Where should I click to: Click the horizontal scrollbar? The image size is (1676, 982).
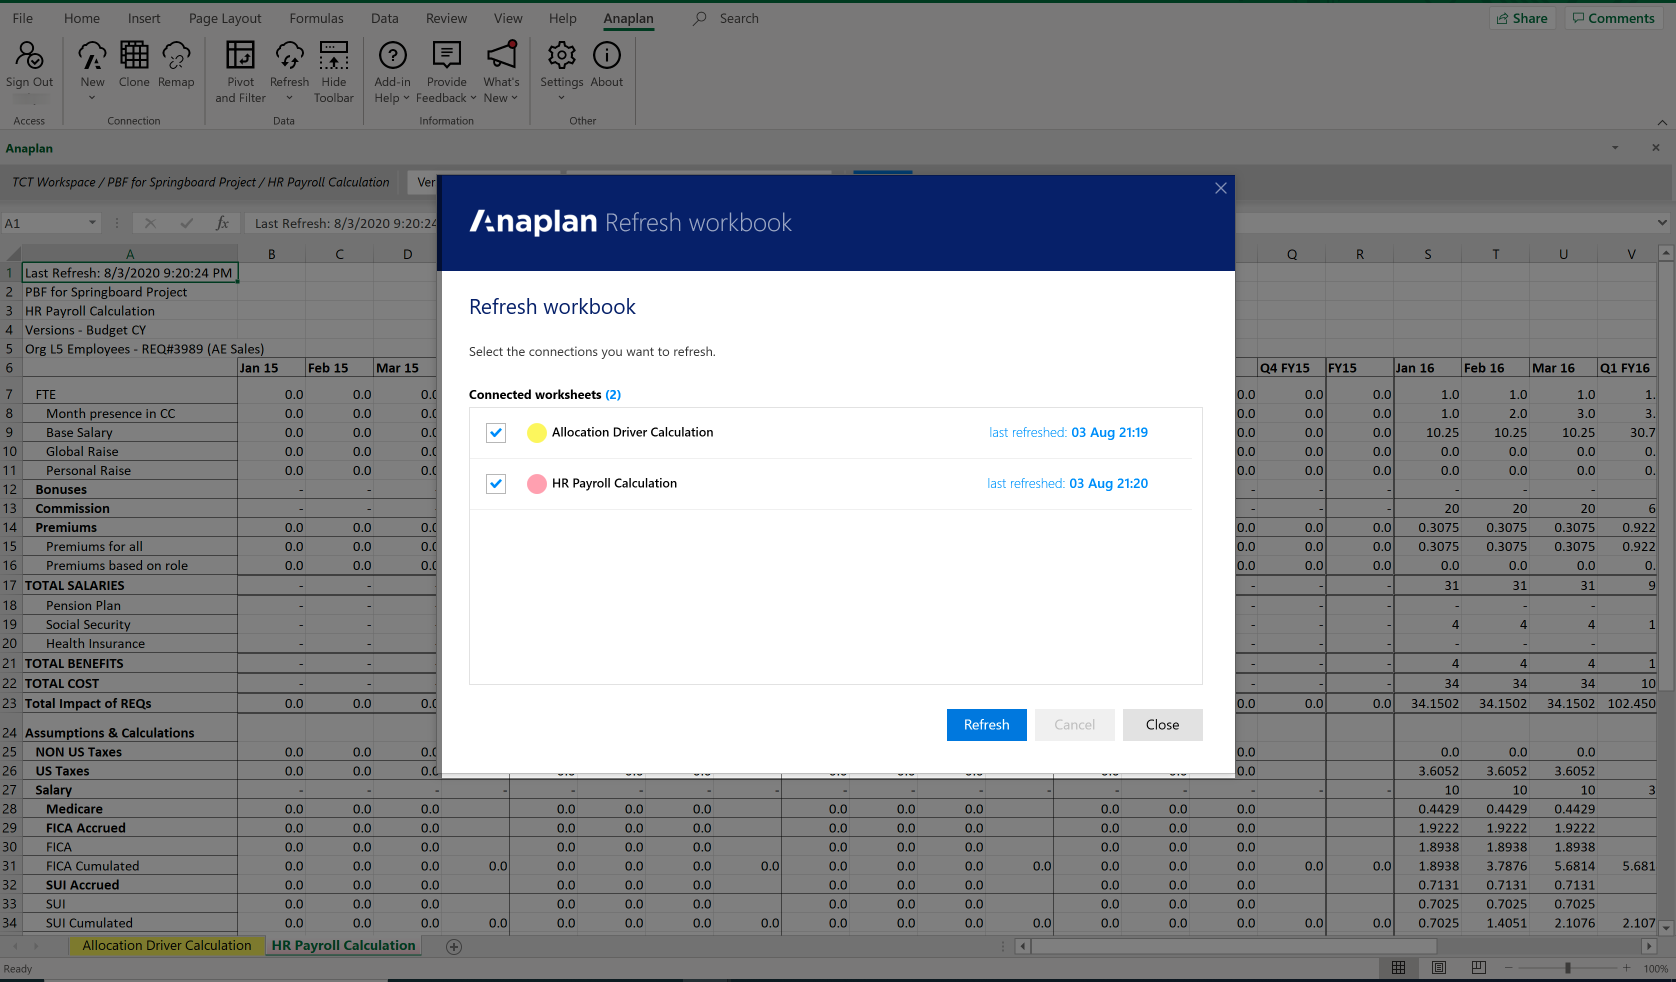pos(1234,946)
